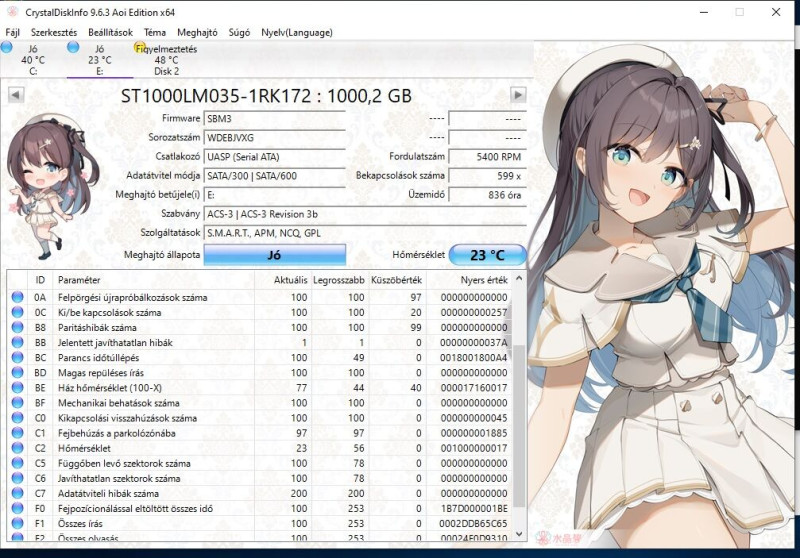Click the S.M.A.R.T., APM, NCQ, GPL features field
The height and width of the screenshot is (558, 800).
365,233
